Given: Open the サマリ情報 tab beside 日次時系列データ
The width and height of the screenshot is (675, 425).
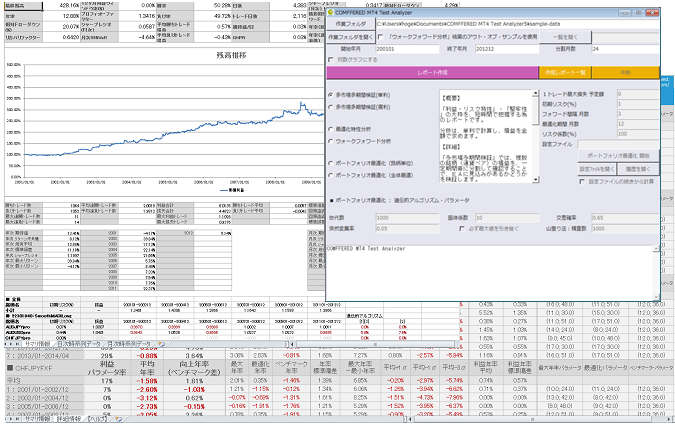Looking at the screenshot, I should click(37, 344).
